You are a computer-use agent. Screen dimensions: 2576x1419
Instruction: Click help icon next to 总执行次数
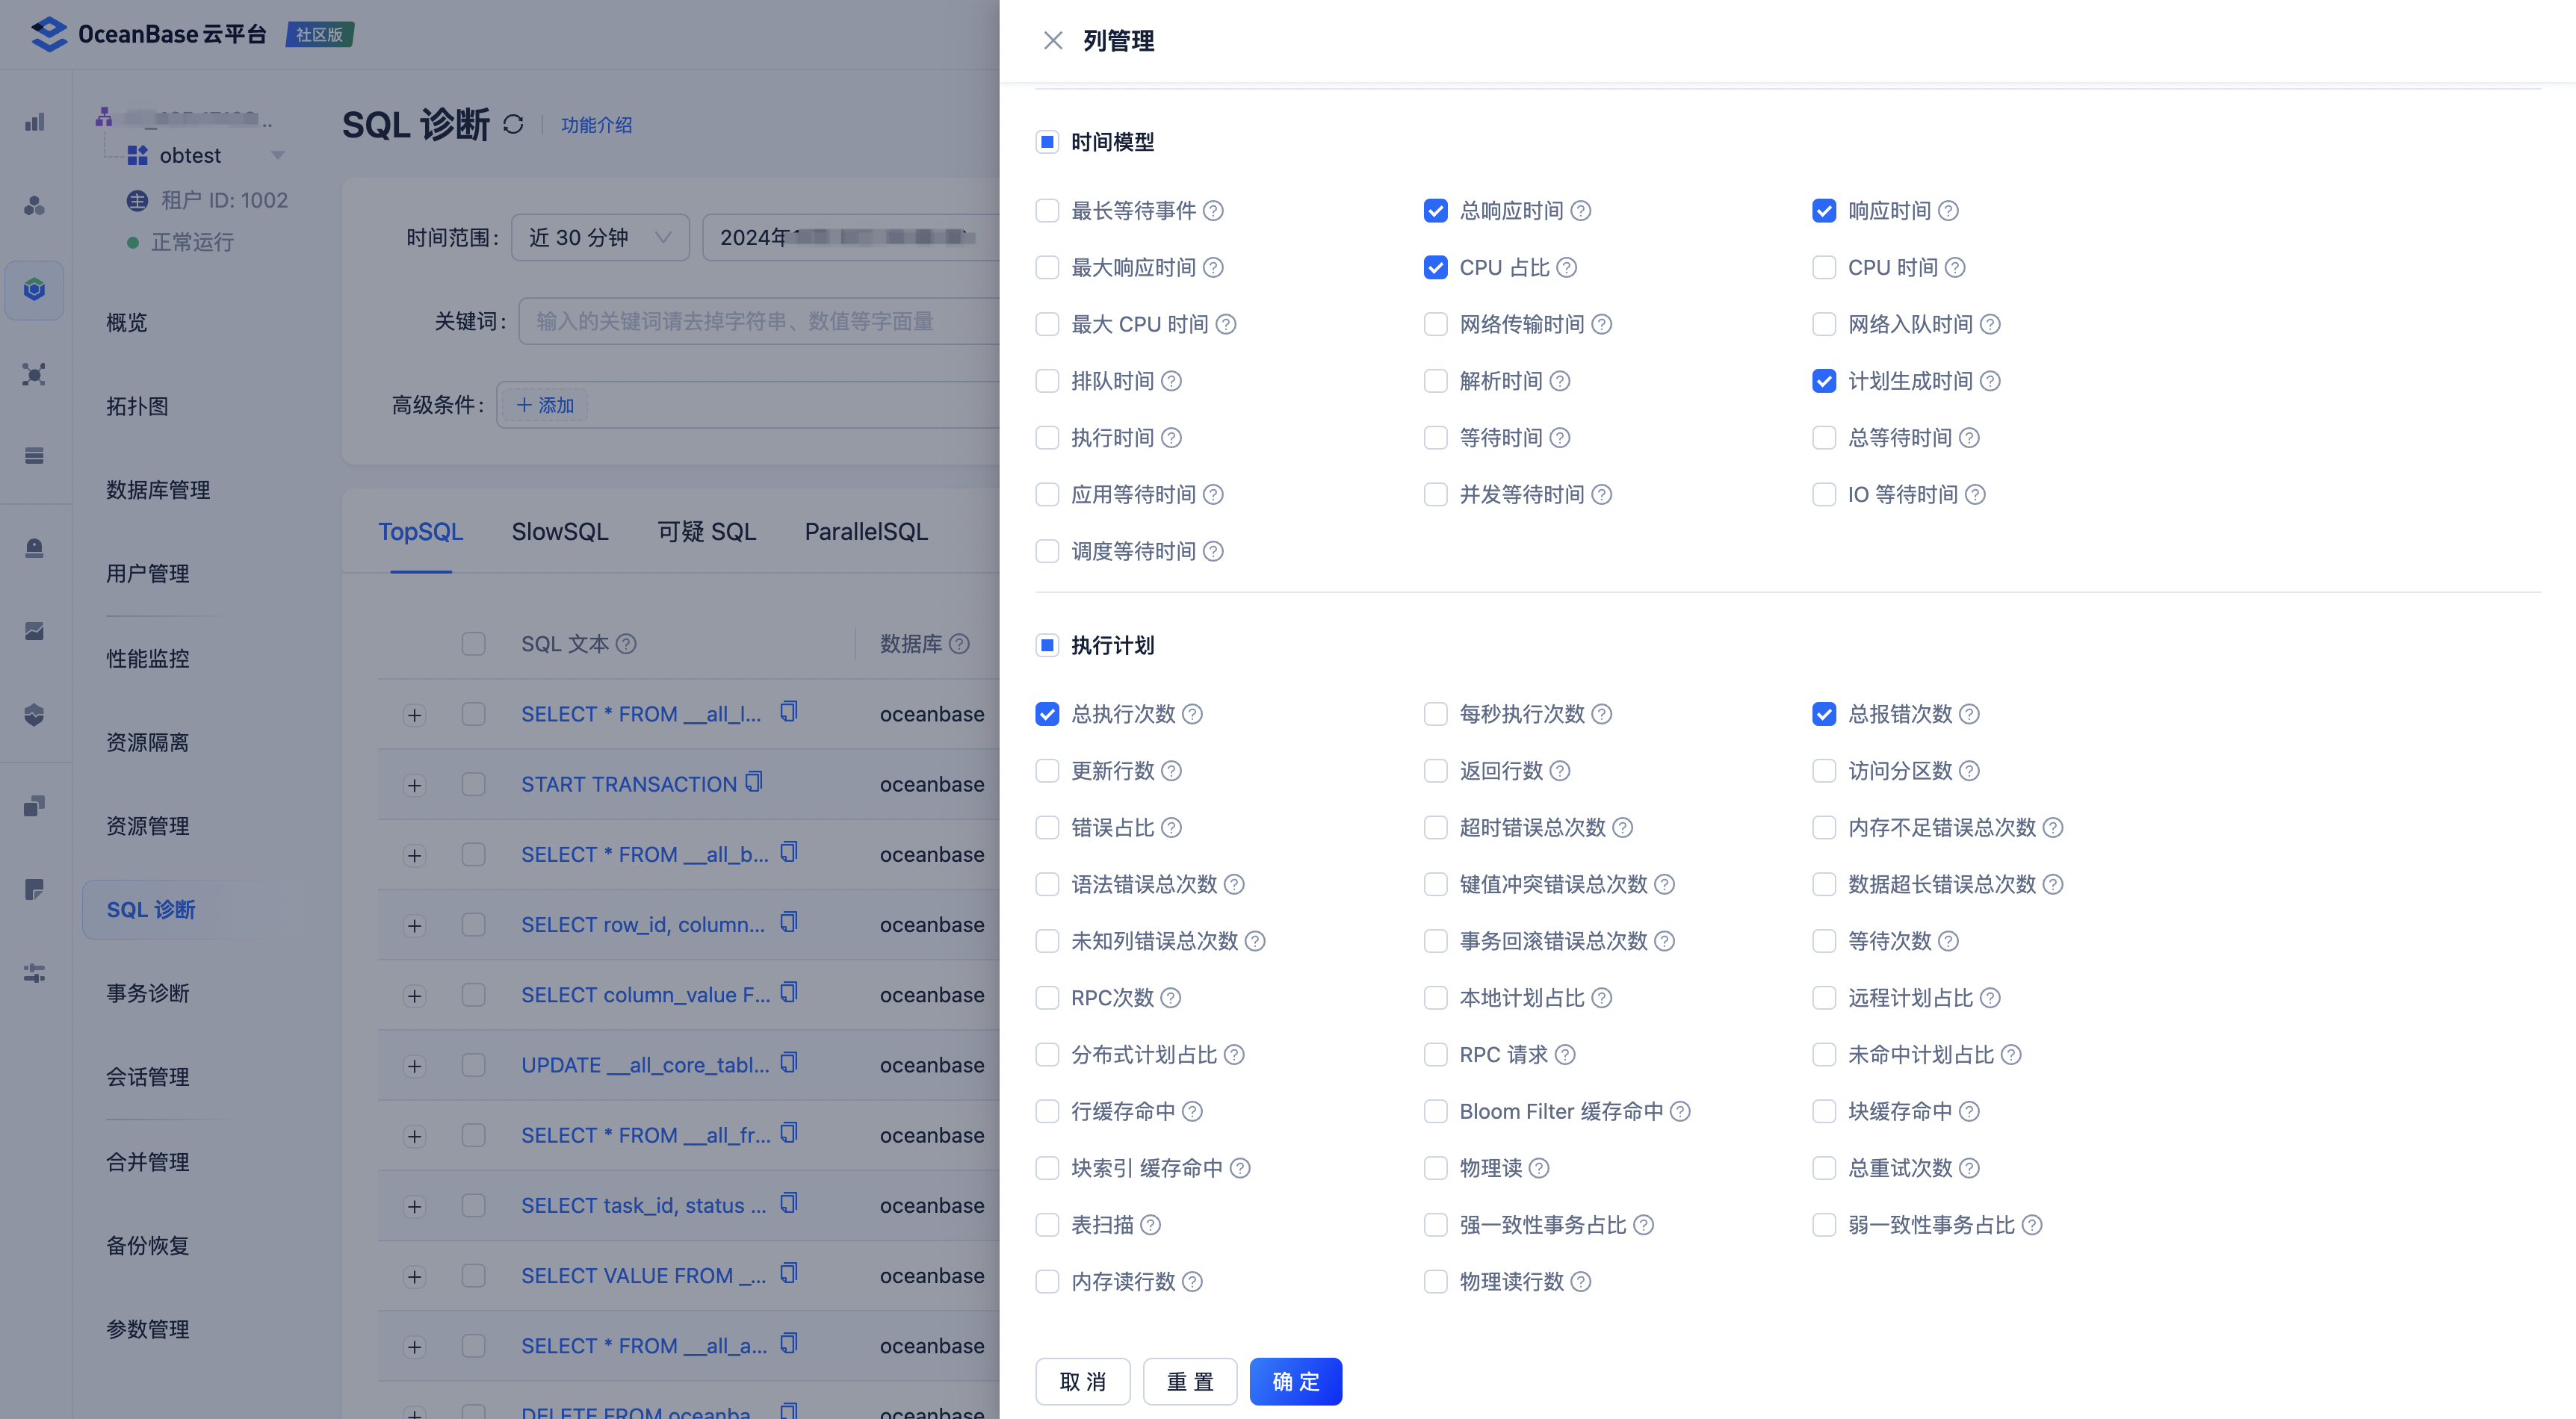(x=1192, y=714)
